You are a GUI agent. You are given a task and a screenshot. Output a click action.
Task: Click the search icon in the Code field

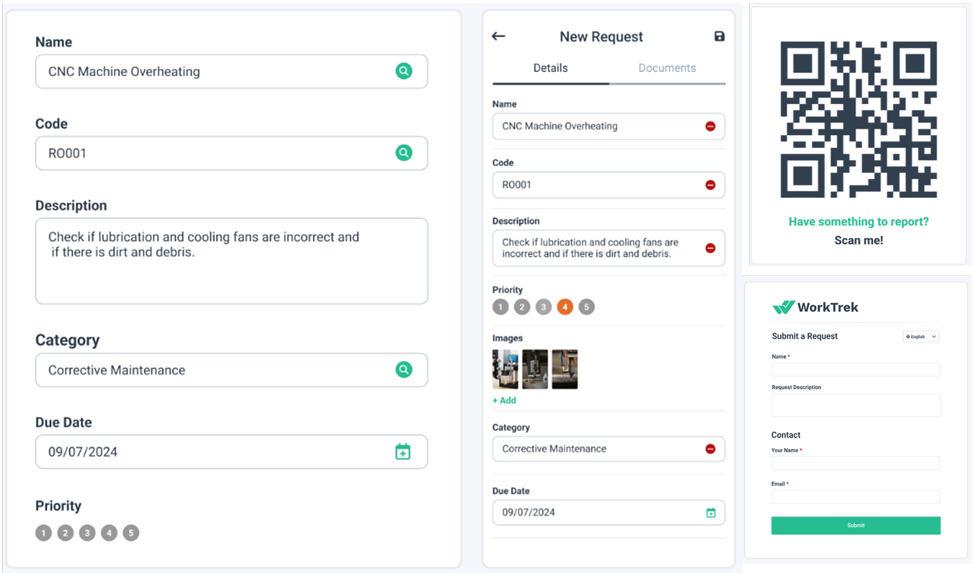403,153
